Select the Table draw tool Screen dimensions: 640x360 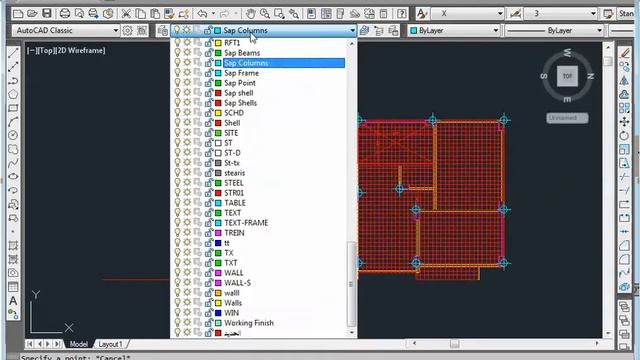13,287
